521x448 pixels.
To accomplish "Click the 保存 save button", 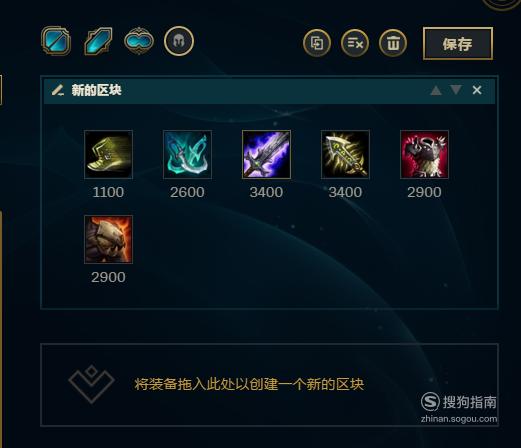I will (458, 44).
